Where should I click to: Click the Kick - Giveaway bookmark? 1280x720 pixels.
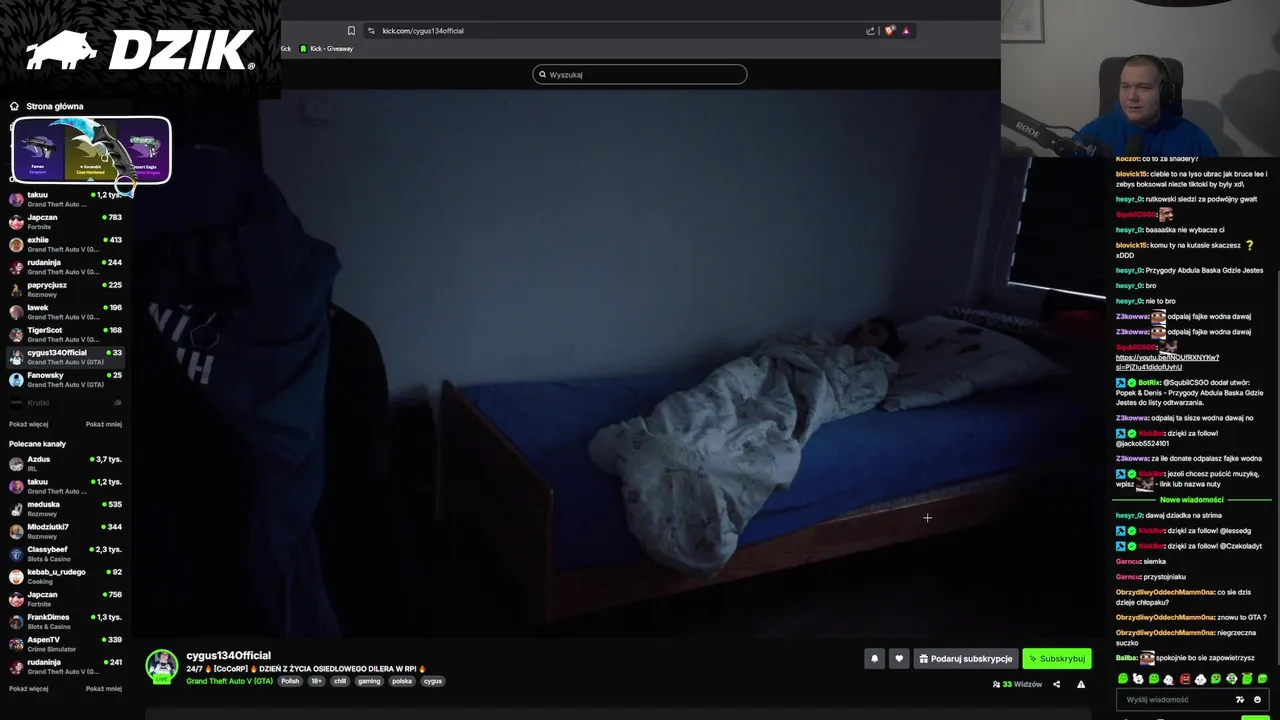point(327,49)
